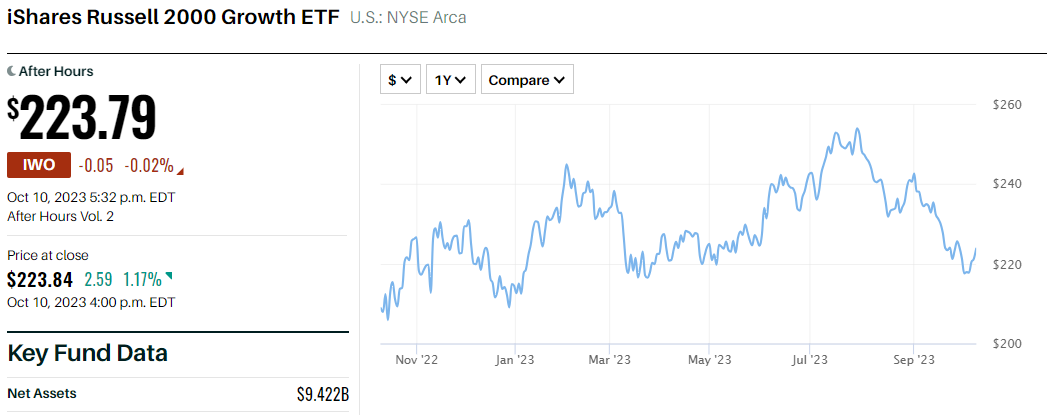Click the $223.84 closing price

pyautogui.click(x=40, y=279)
